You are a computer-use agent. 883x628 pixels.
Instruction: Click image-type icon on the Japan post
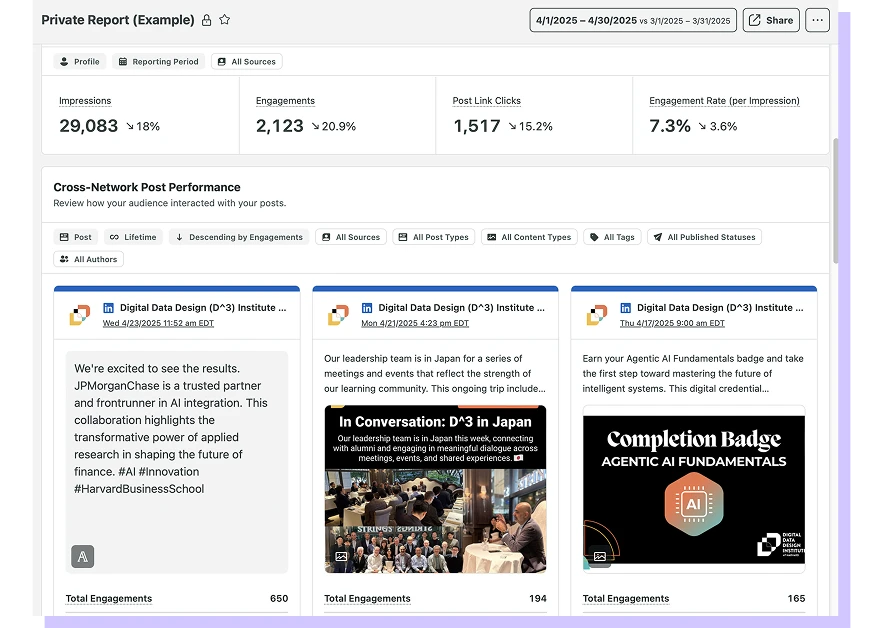click(x=341, y=556)
